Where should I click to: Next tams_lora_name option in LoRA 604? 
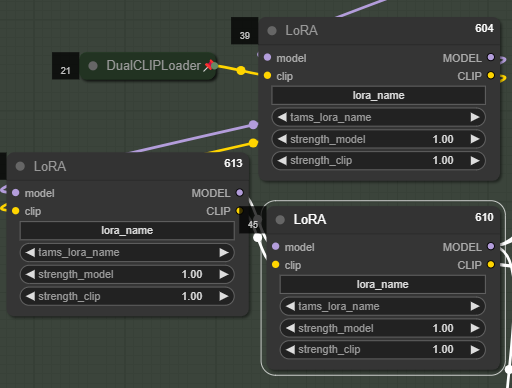coord(475,117)
